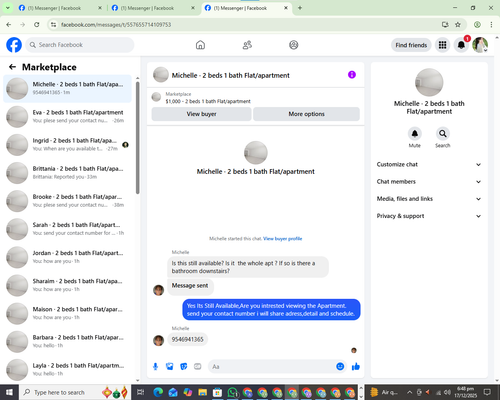The height and width of the screenshot is (400, 500).
Task: Open WhatsApp from the taskbar
Action: point(232,392)
